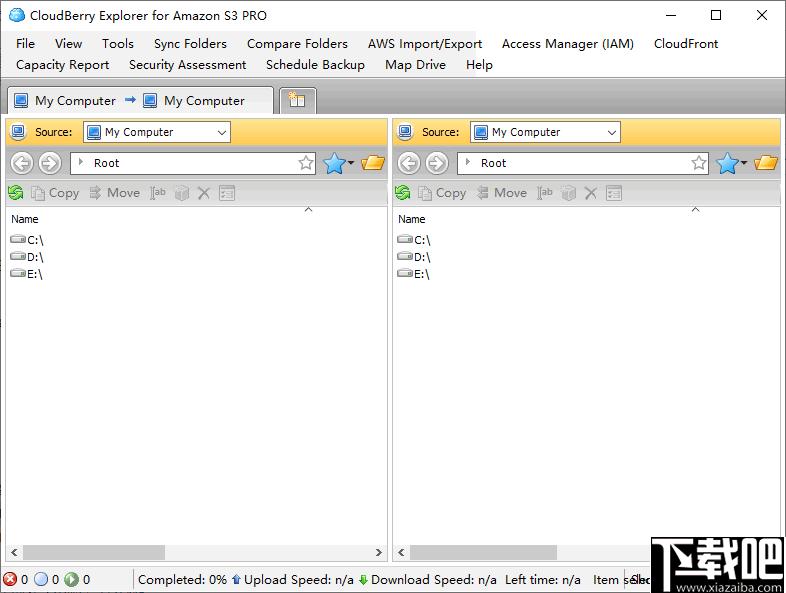Click the left pane horizontal scrollbar thumb
This screenshot has height=593, width=786.
tap(94, 552)
